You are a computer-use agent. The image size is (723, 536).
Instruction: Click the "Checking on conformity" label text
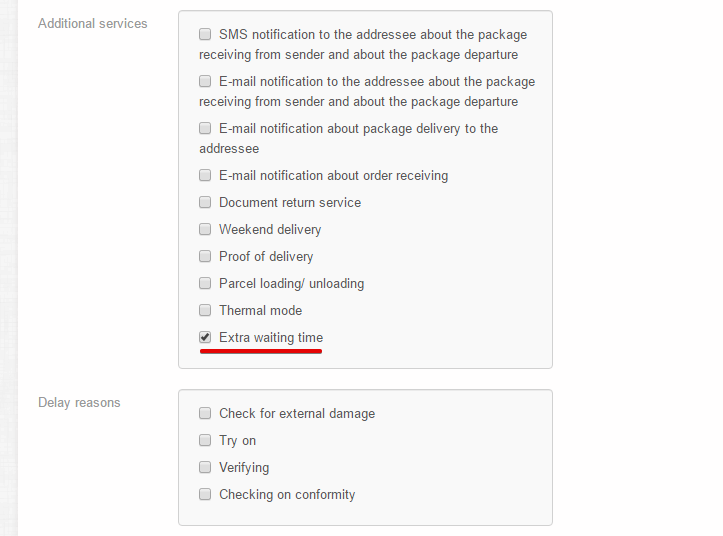[x=287, y=494]
